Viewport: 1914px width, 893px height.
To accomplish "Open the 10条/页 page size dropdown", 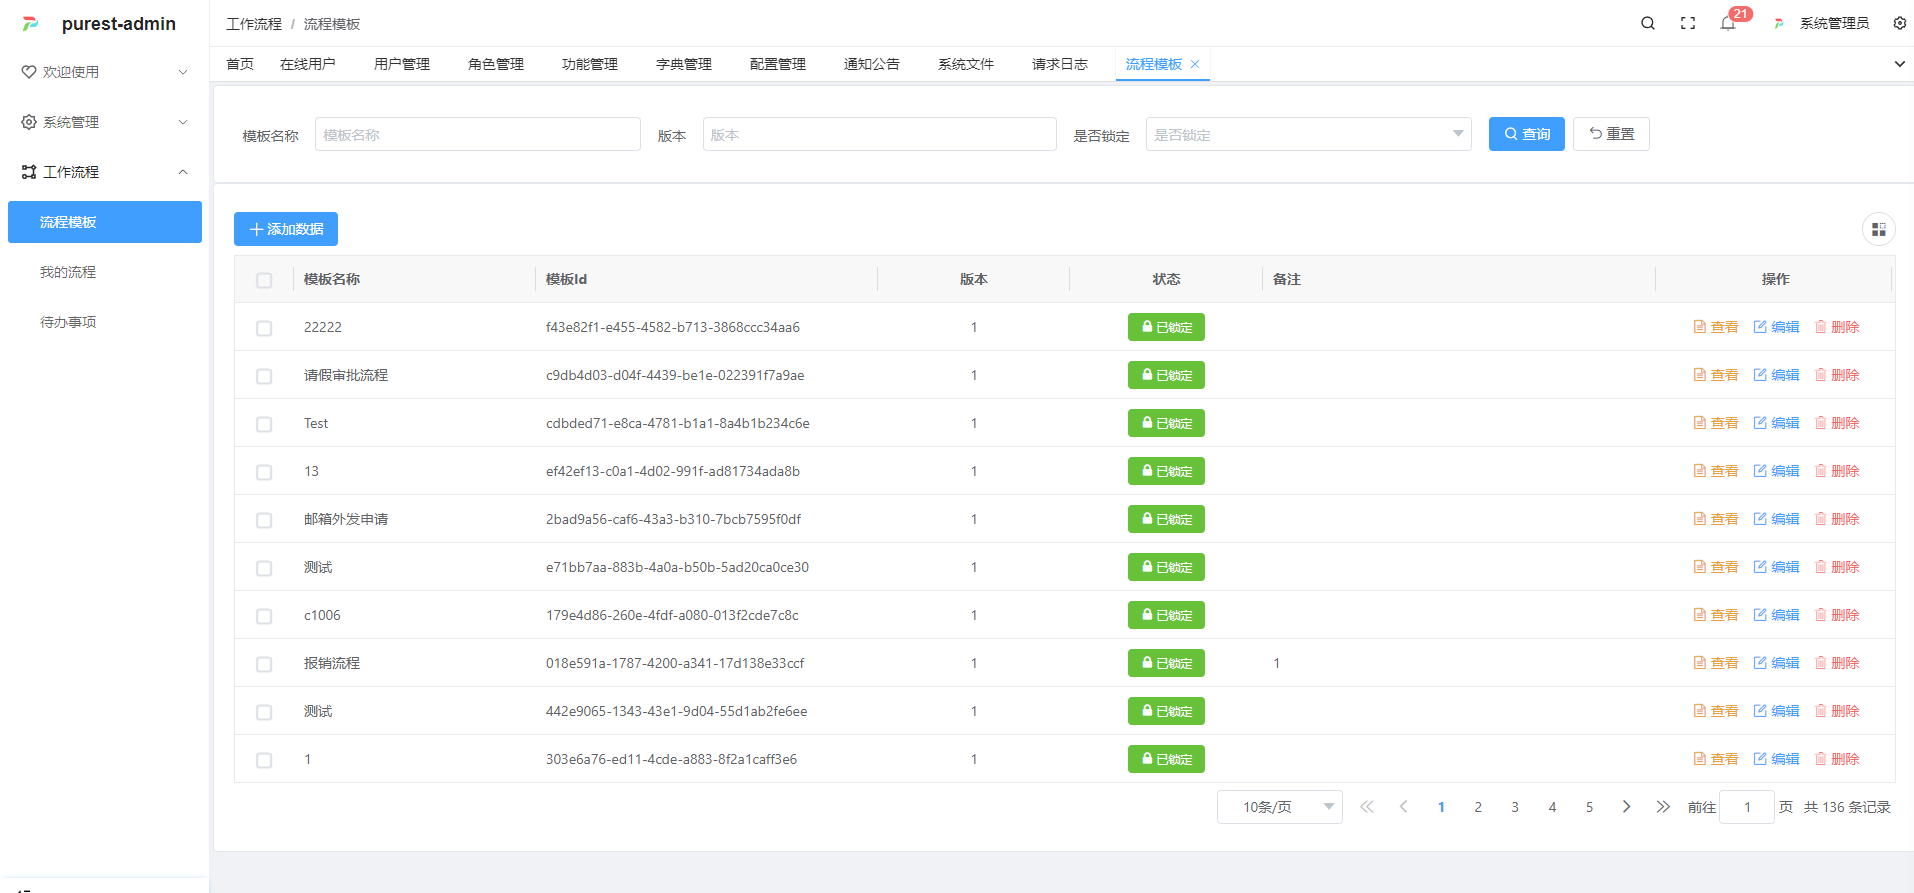I will pos(1279,807).
